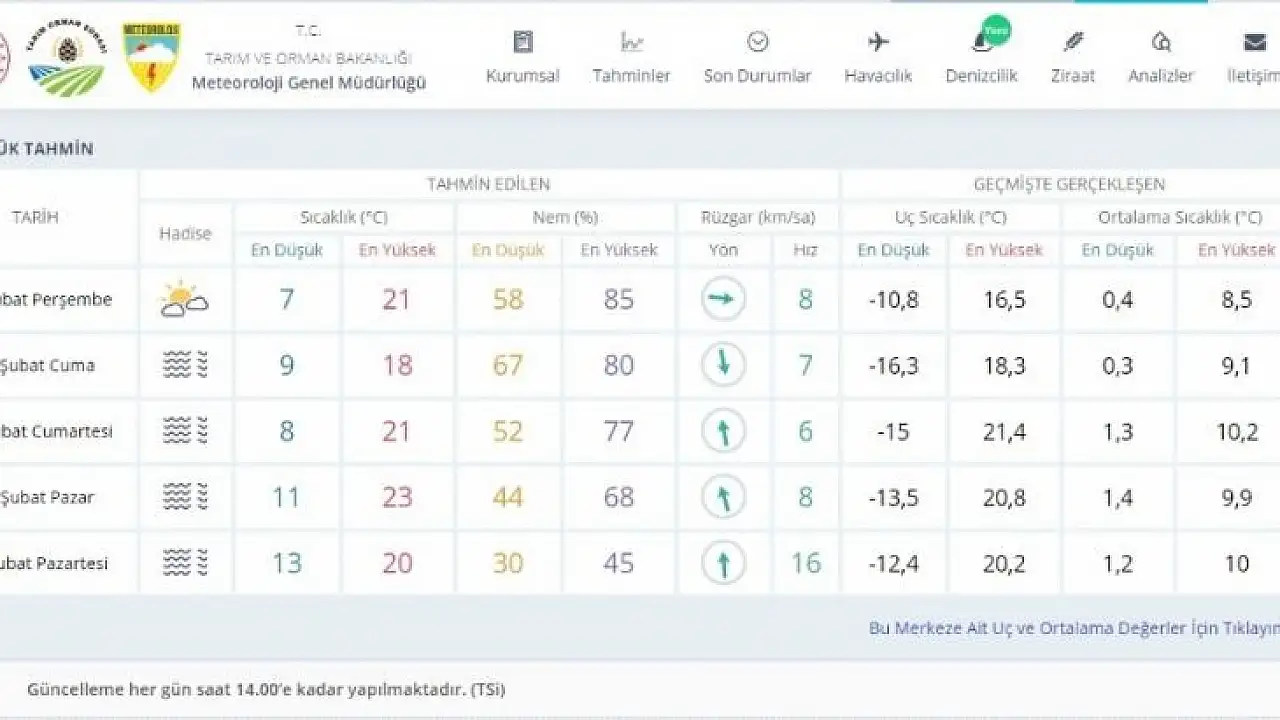Click the İletişim envelope icon
Viewport: 1280px width, 720px height.
pyautogui.click(x=1254, y=42)
